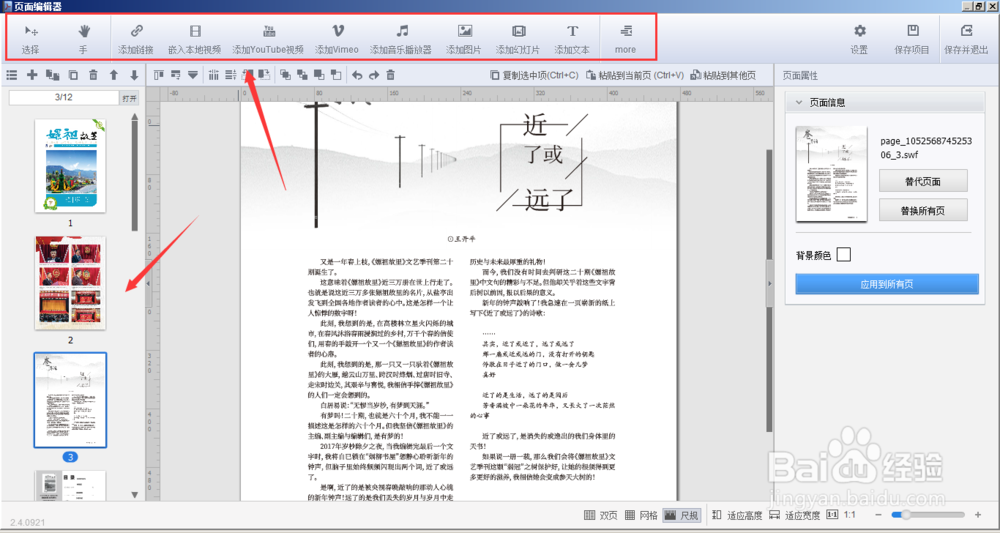Click the 页面属性 panel header

click(800, 76)
